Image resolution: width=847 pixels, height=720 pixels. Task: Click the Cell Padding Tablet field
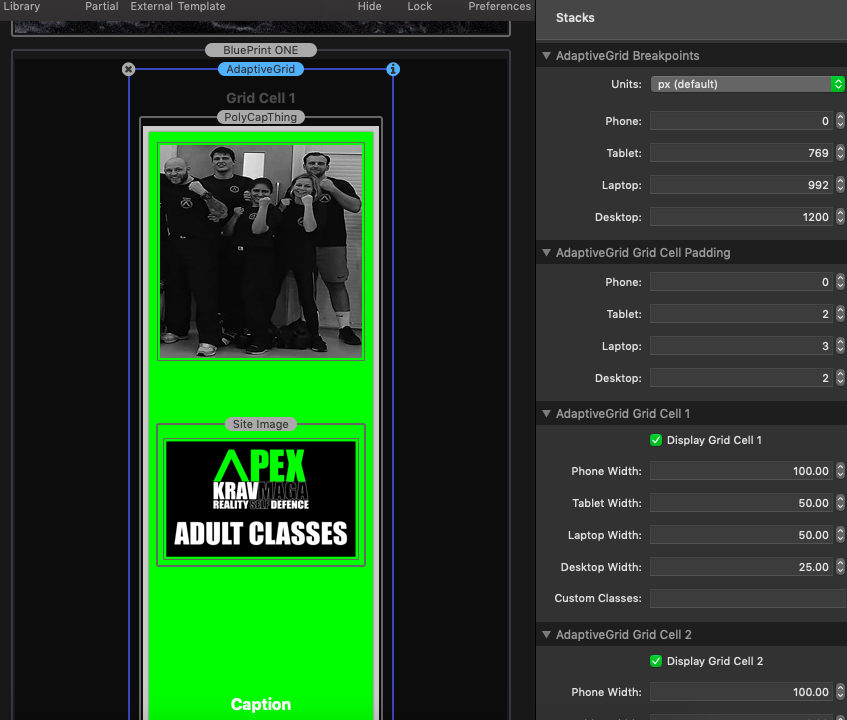point(741,314)
